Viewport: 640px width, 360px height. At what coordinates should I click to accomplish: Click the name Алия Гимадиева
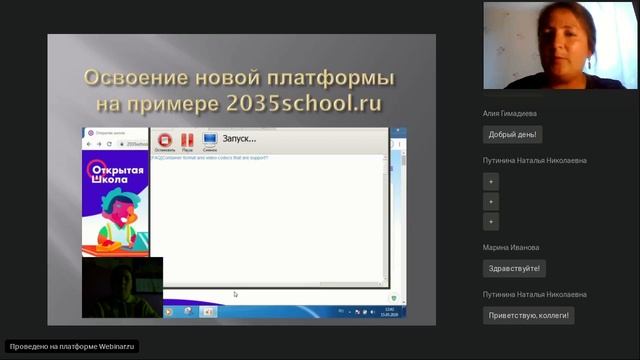[510, 113]
